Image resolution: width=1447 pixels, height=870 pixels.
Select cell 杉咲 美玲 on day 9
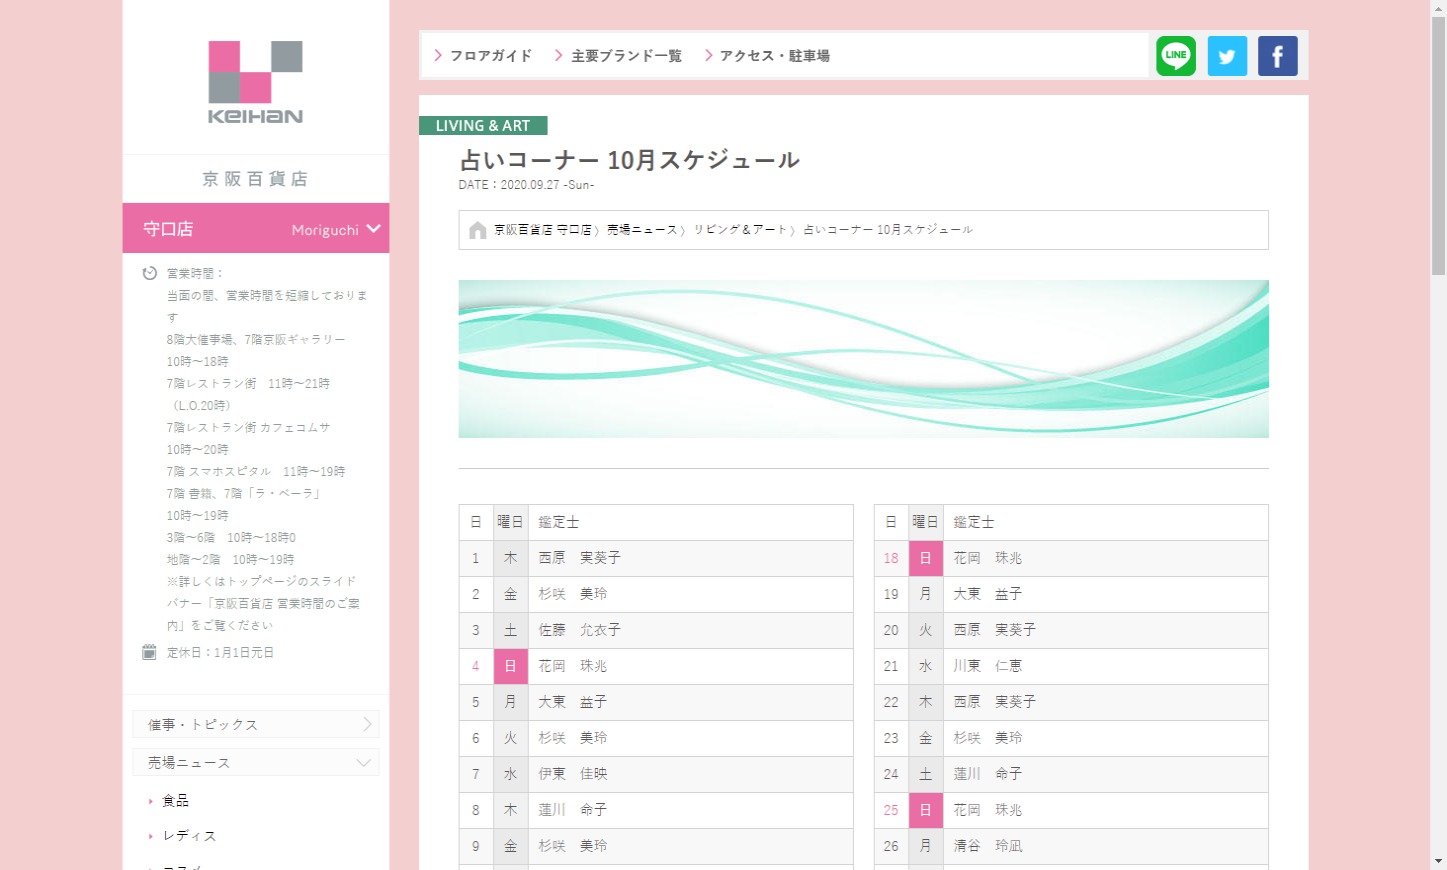pos(690,846)
